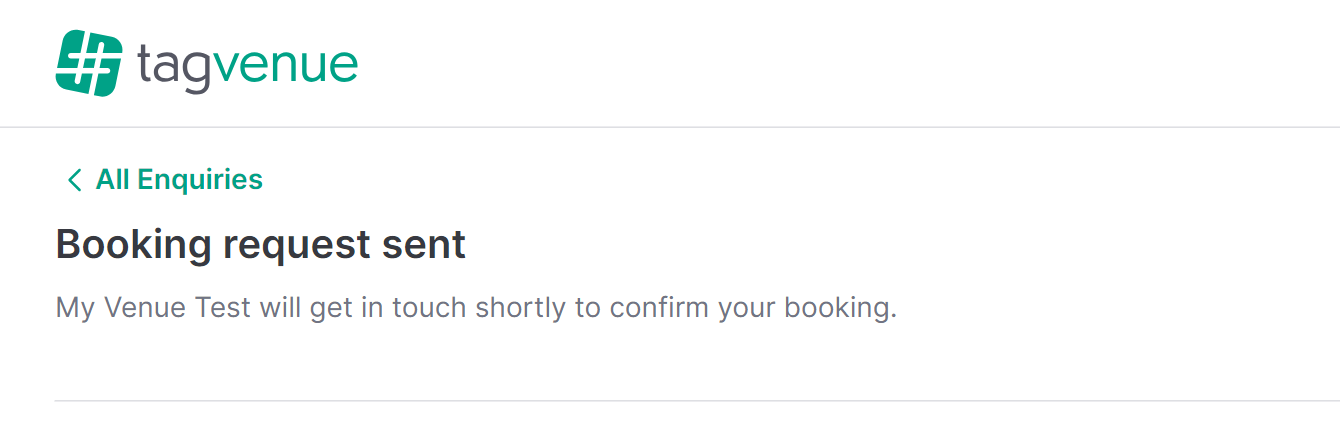Viewport: 1340px width, 437px height.
Task: Click the divider line under the confirmation message
Action: pyautogui.click(x=697, y=401)
